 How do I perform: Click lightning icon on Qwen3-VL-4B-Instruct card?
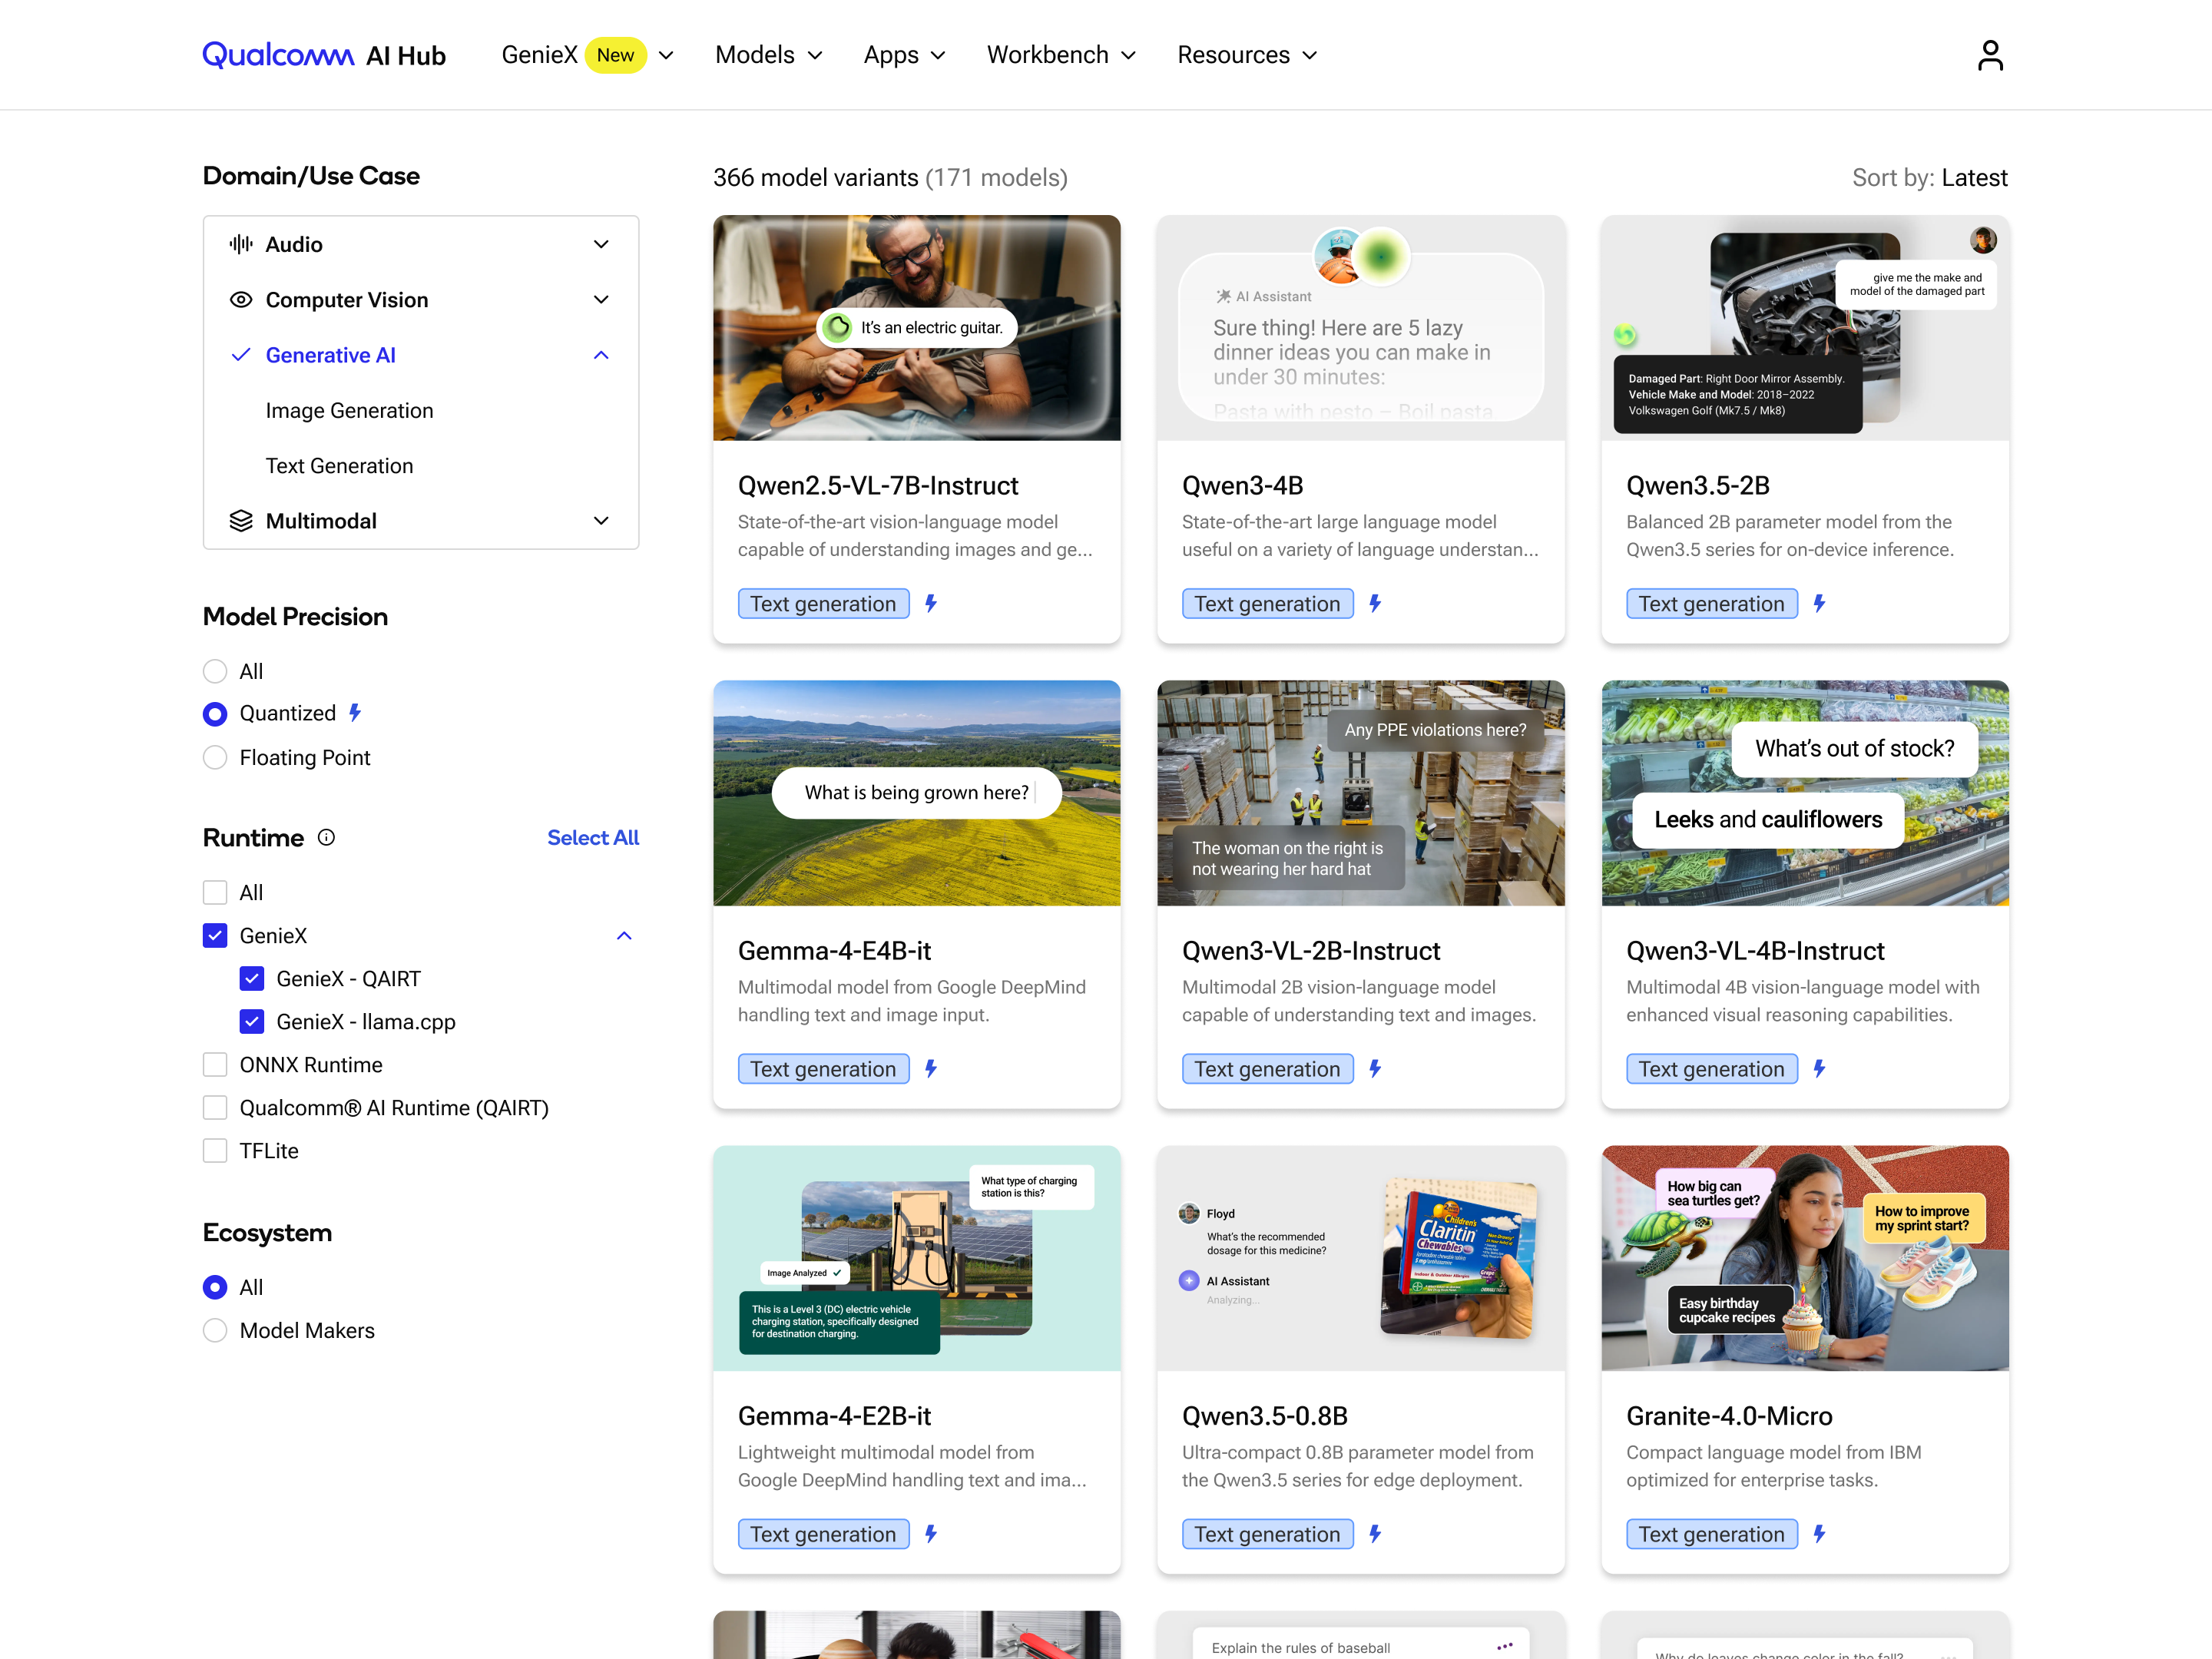1819,1068
